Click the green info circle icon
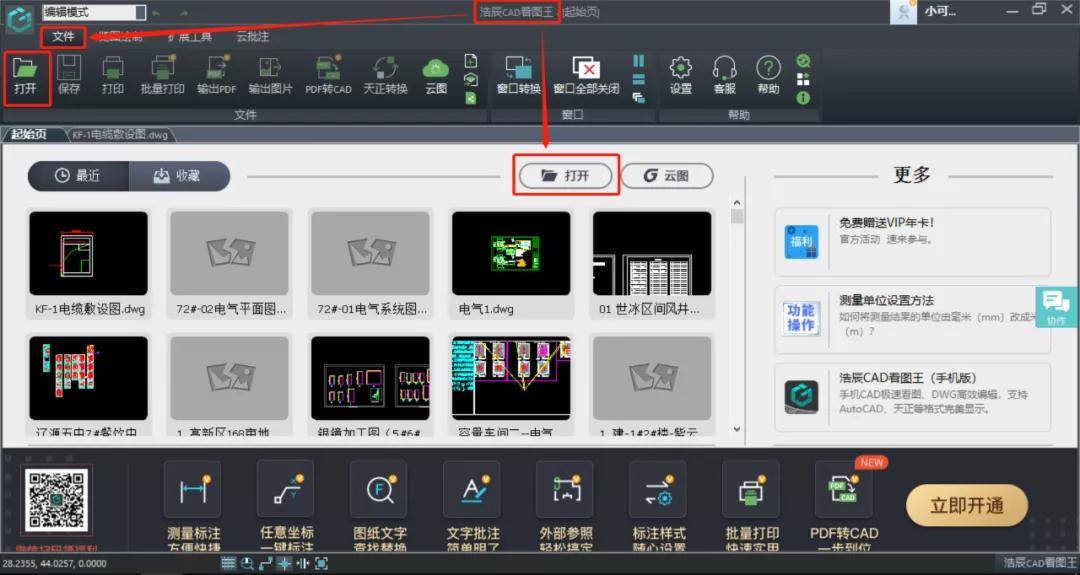 [803, 98]
